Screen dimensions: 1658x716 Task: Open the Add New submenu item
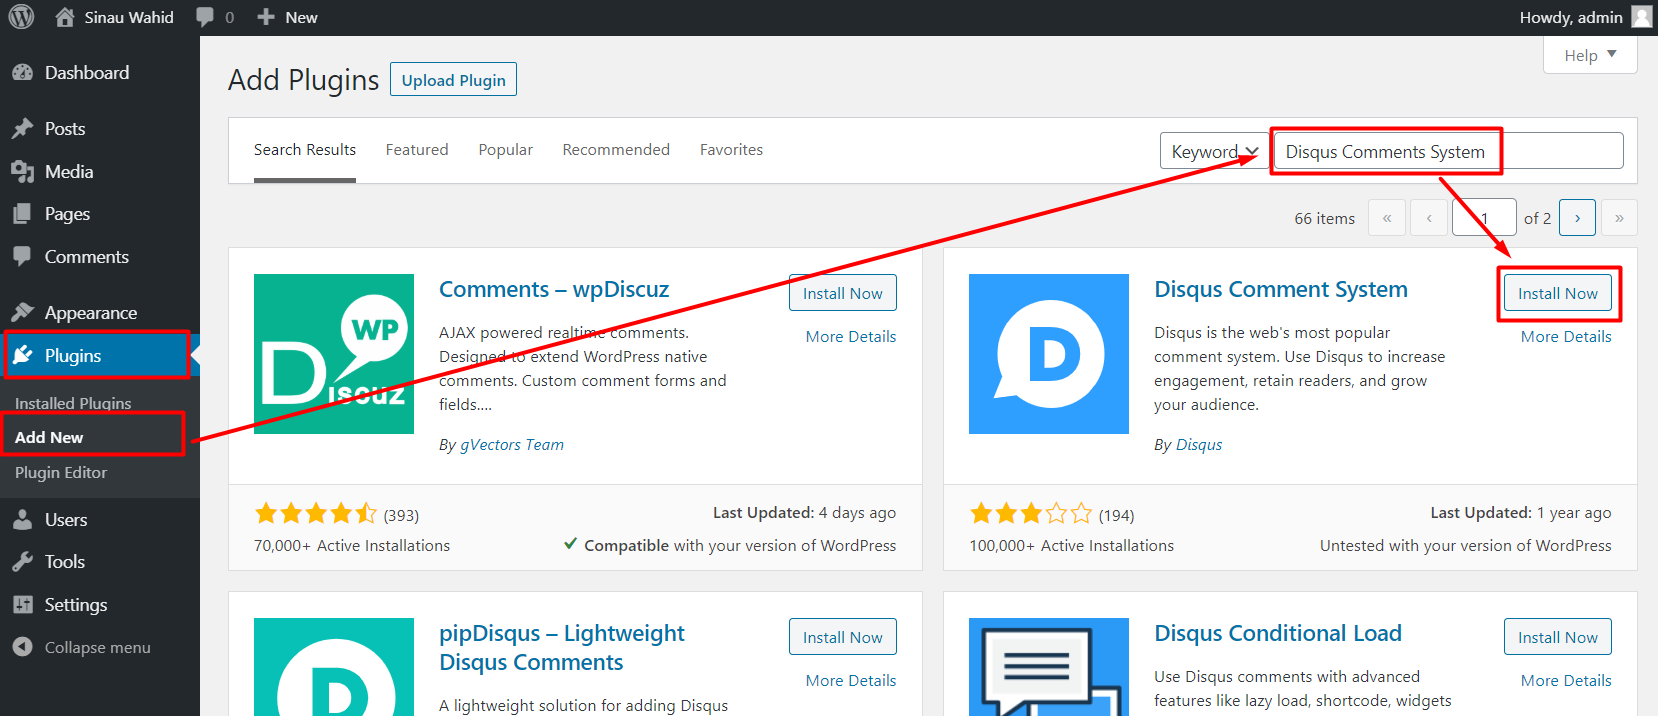tap(49, 438)
